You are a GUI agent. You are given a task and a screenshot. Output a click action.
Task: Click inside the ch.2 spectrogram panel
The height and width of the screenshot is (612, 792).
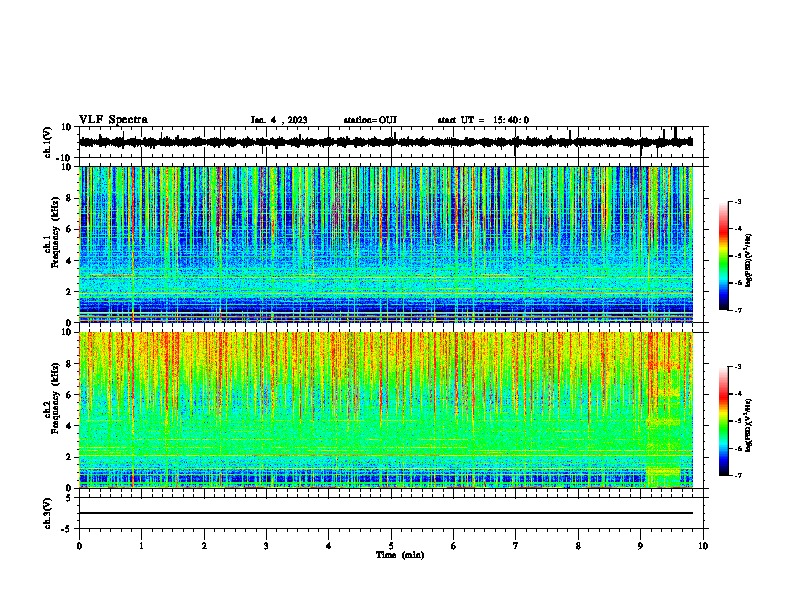[385, 410]
